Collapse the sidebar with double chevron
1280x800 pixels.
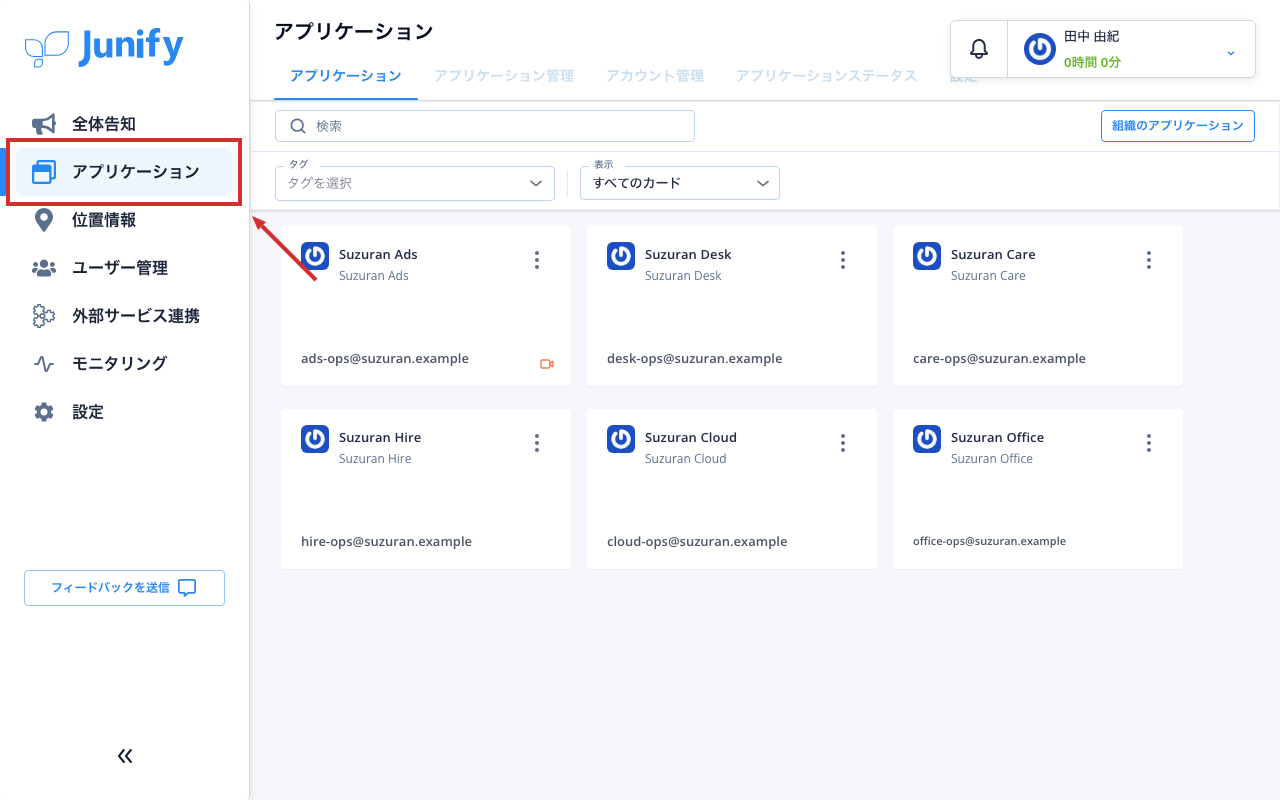(125, 756)
